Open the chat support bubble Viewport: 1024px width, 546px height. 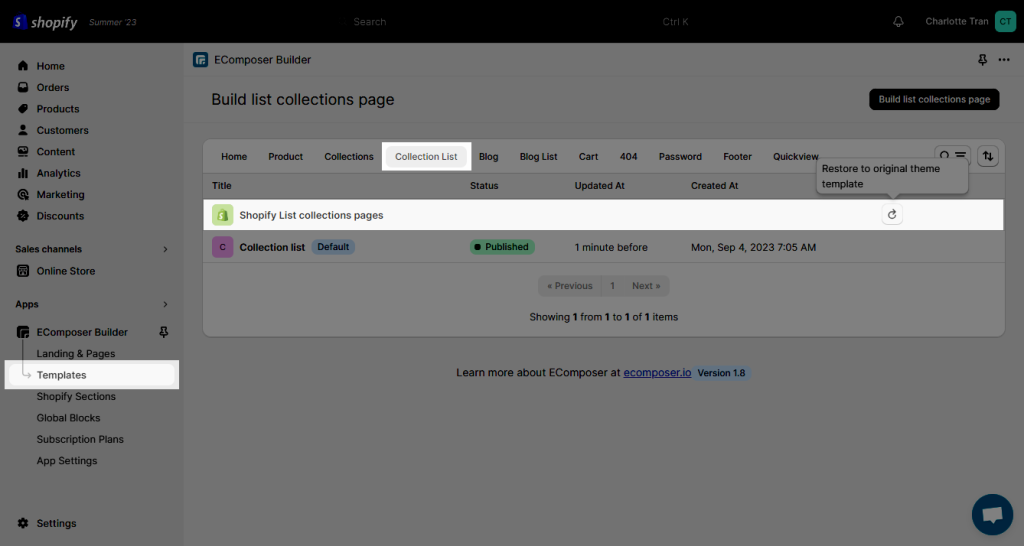coord(992,515)
